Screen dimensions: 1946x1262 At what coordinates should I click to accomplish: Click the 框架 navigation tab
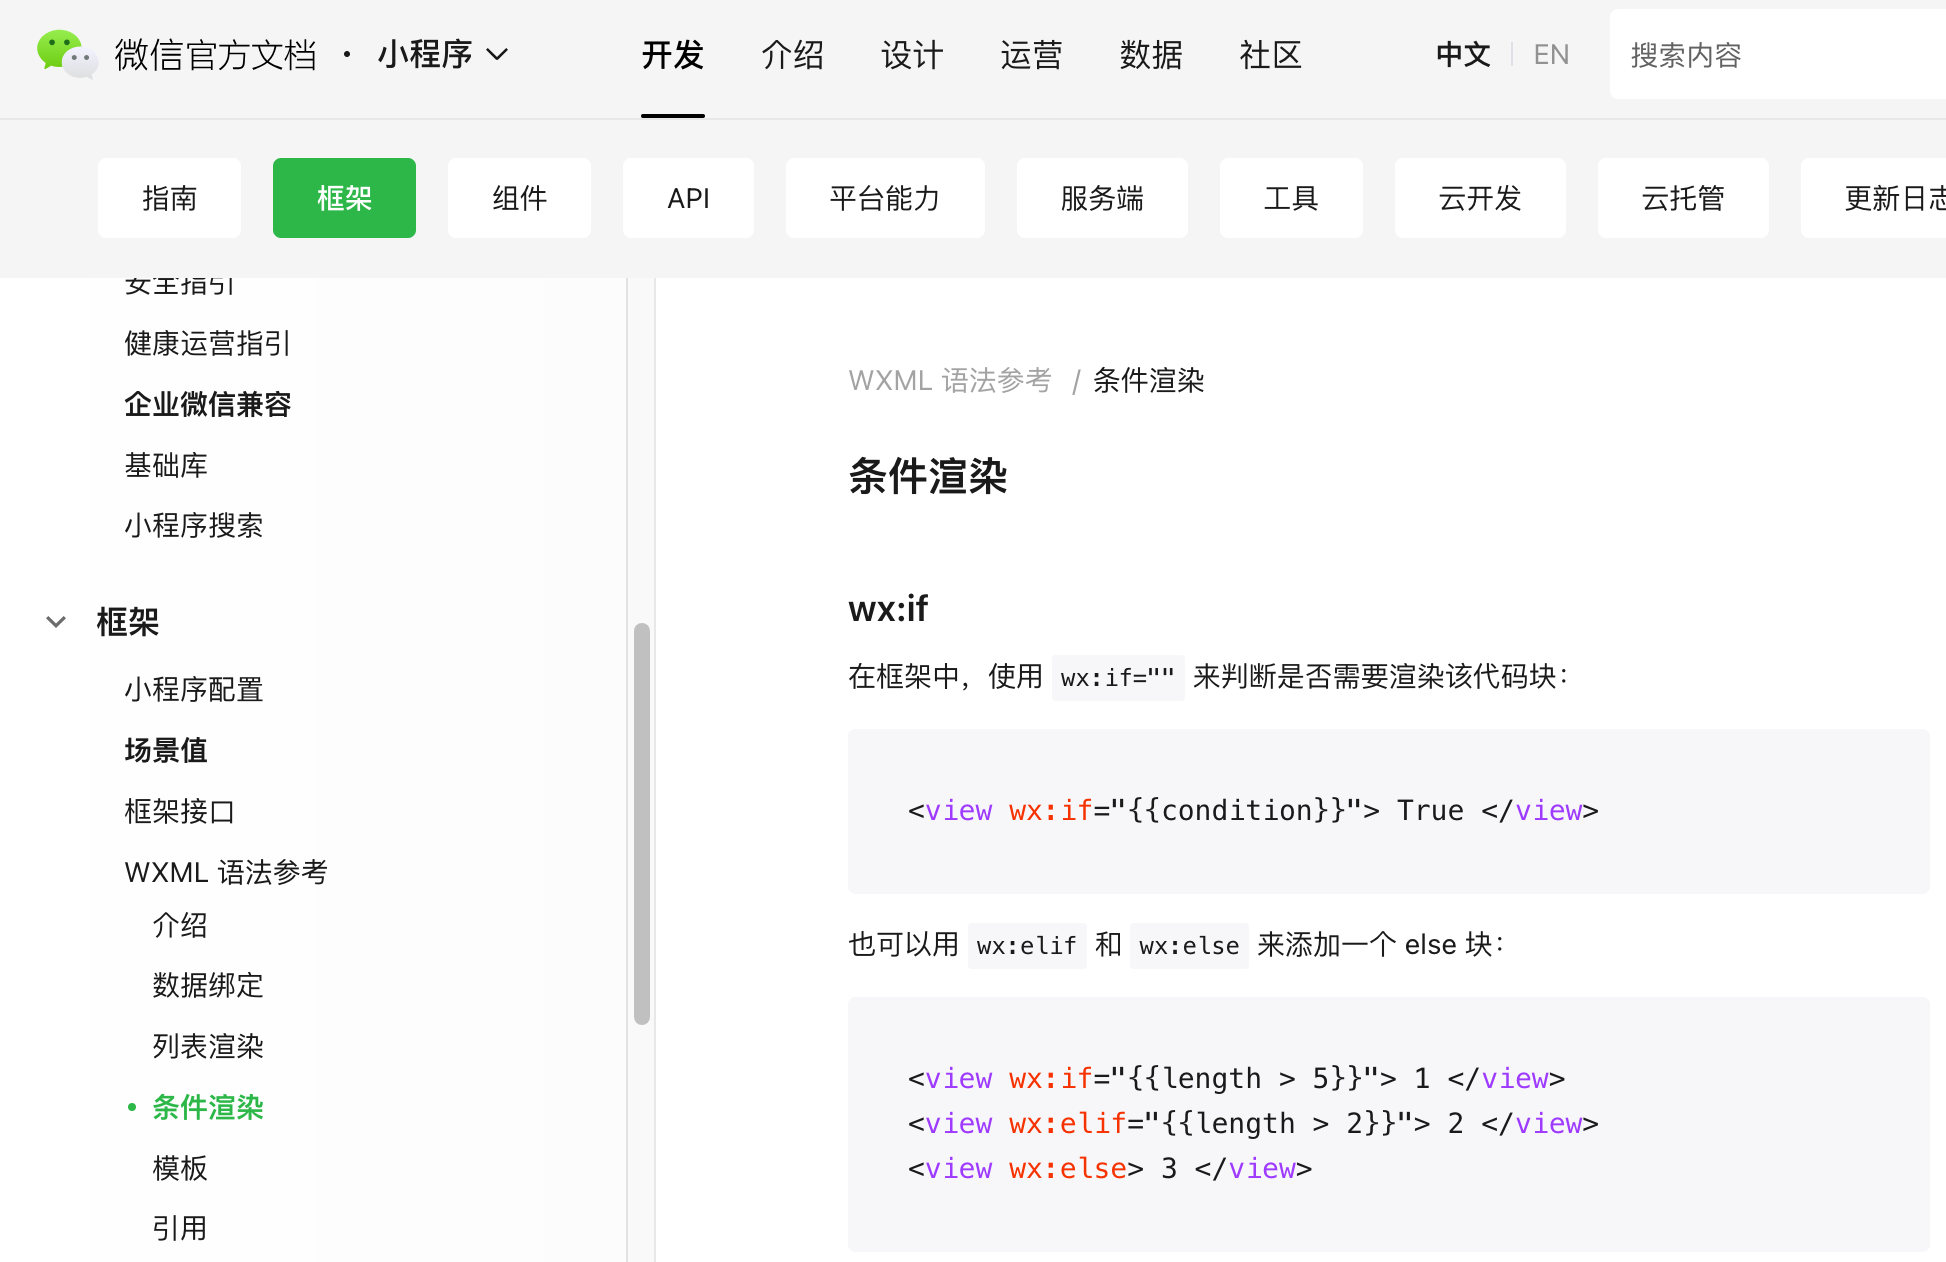click(x=343, y=197)
